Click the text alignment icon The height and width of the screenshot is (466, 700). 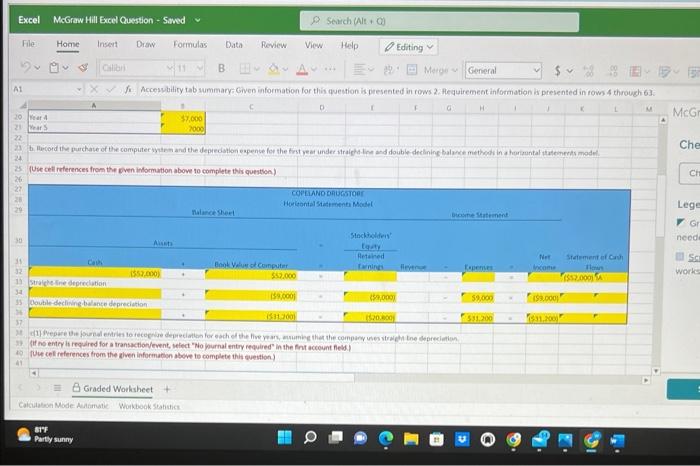[358, 70]
